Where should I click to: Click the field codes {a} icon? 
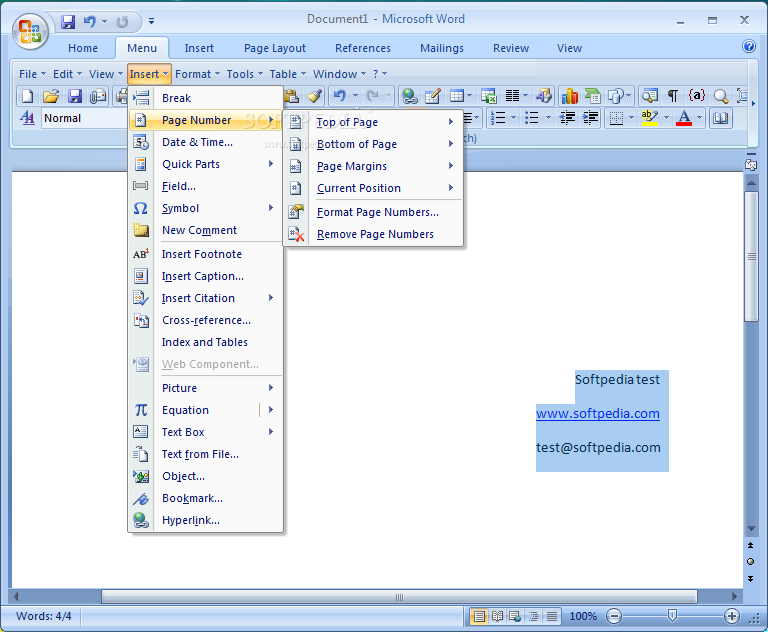tap(696, 95)
